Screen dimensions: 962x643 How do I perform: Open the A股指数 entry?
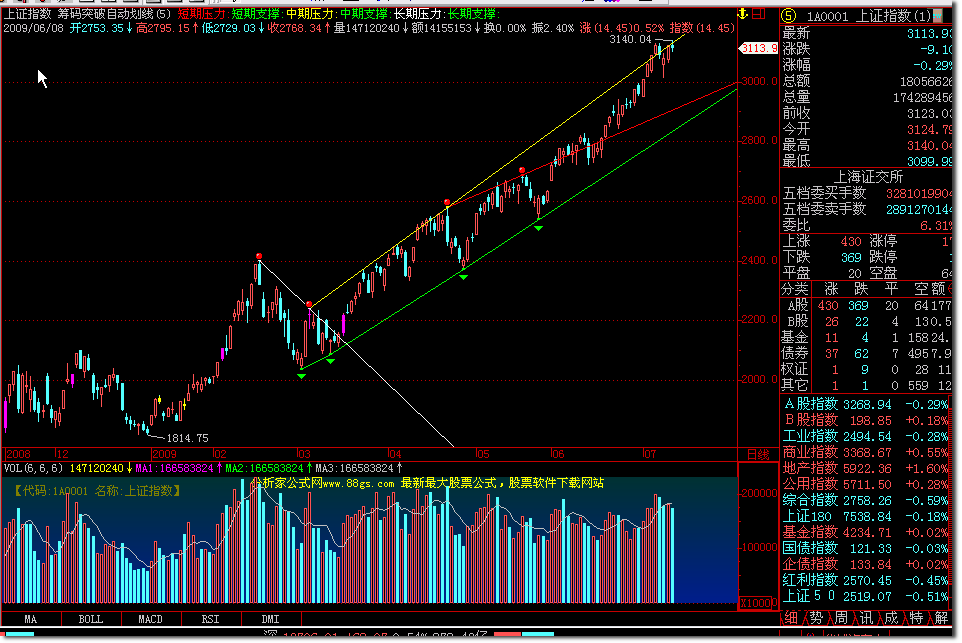tap(867, 404)
